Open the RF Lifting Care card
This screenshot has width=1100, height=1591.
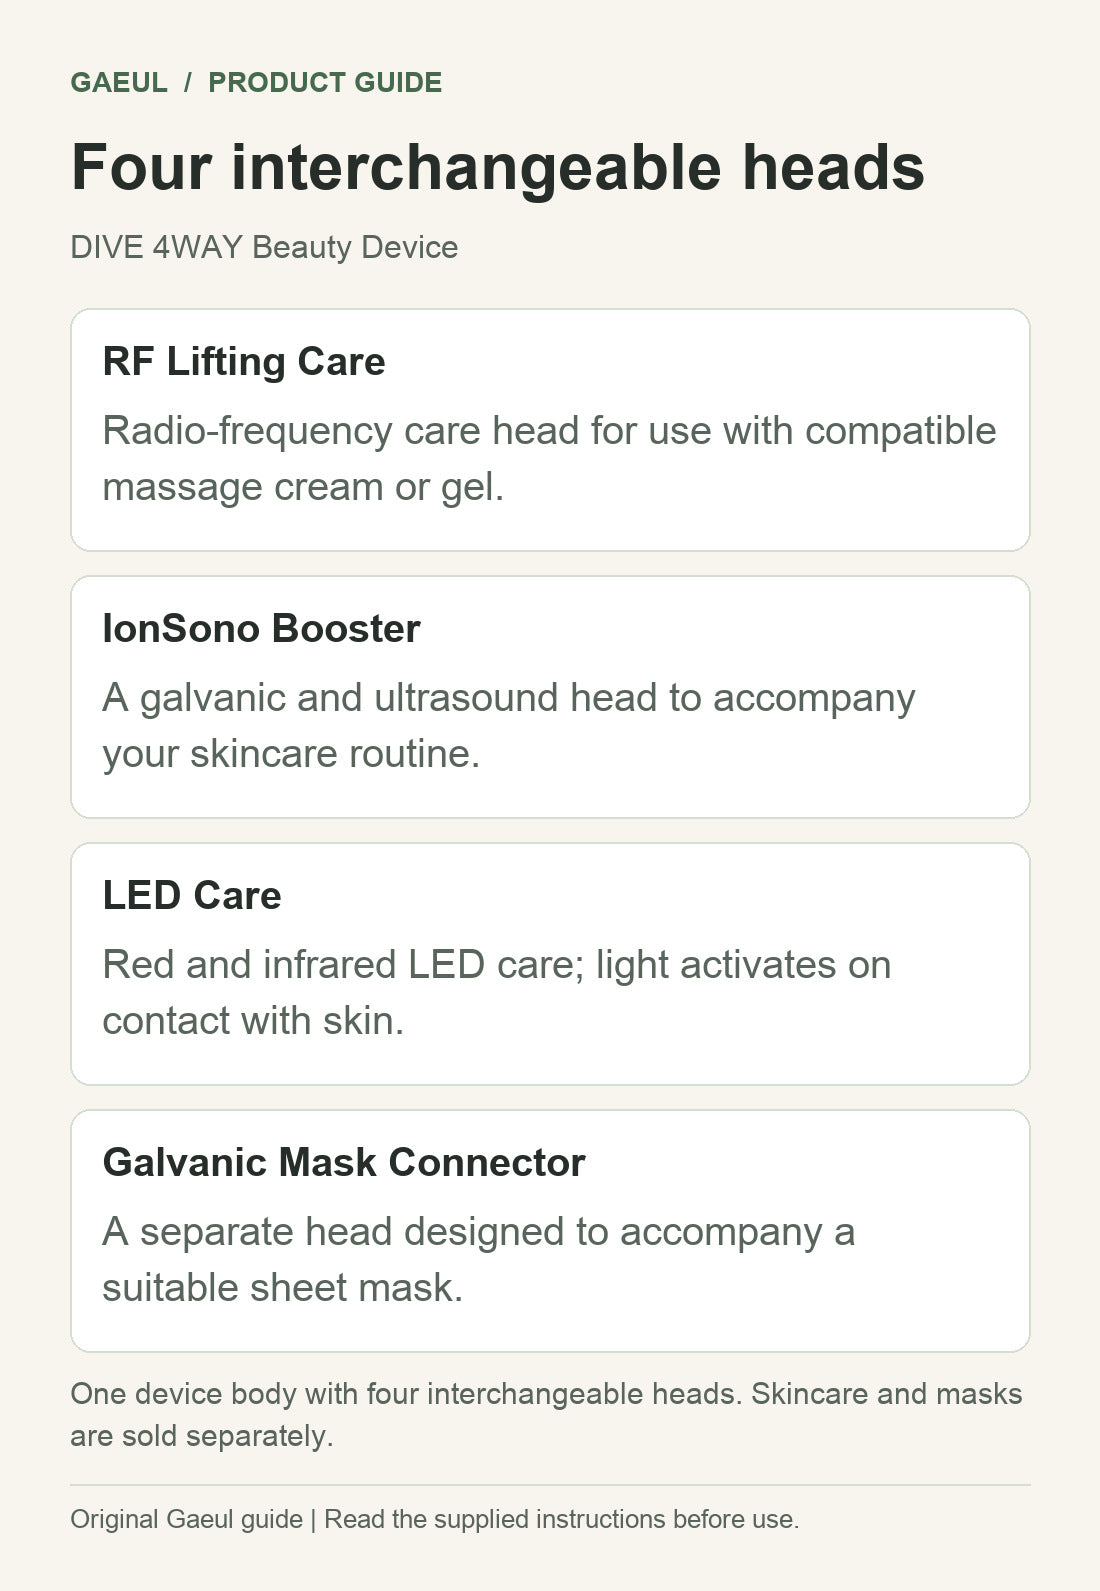click(550, 430)
